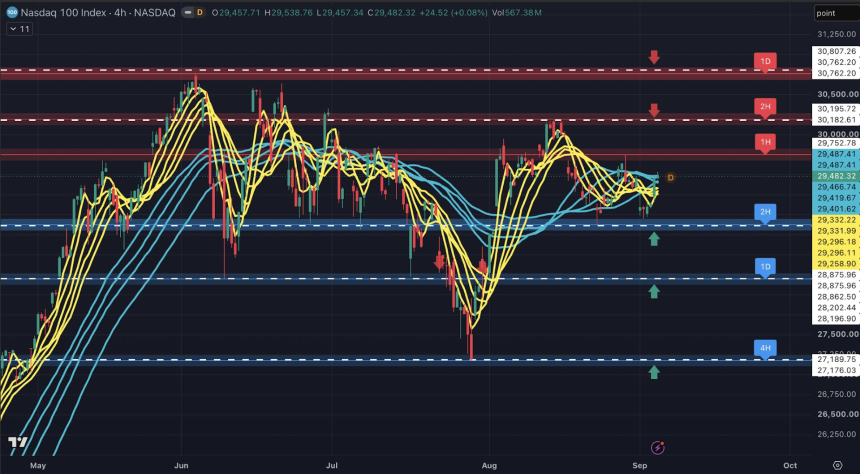Click the cyan 29,401.62 moving average label

point(835,208)
